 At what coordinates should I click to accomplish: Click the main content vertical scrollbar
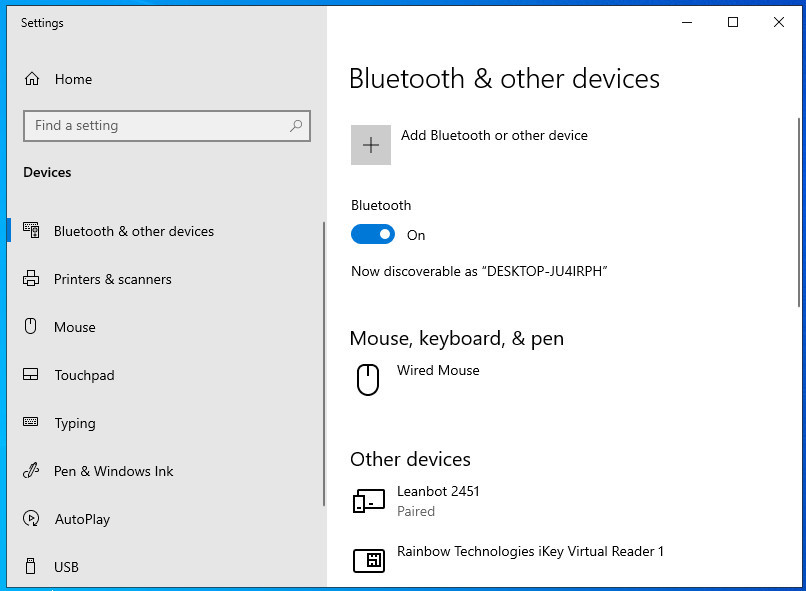tap(799, 213)
